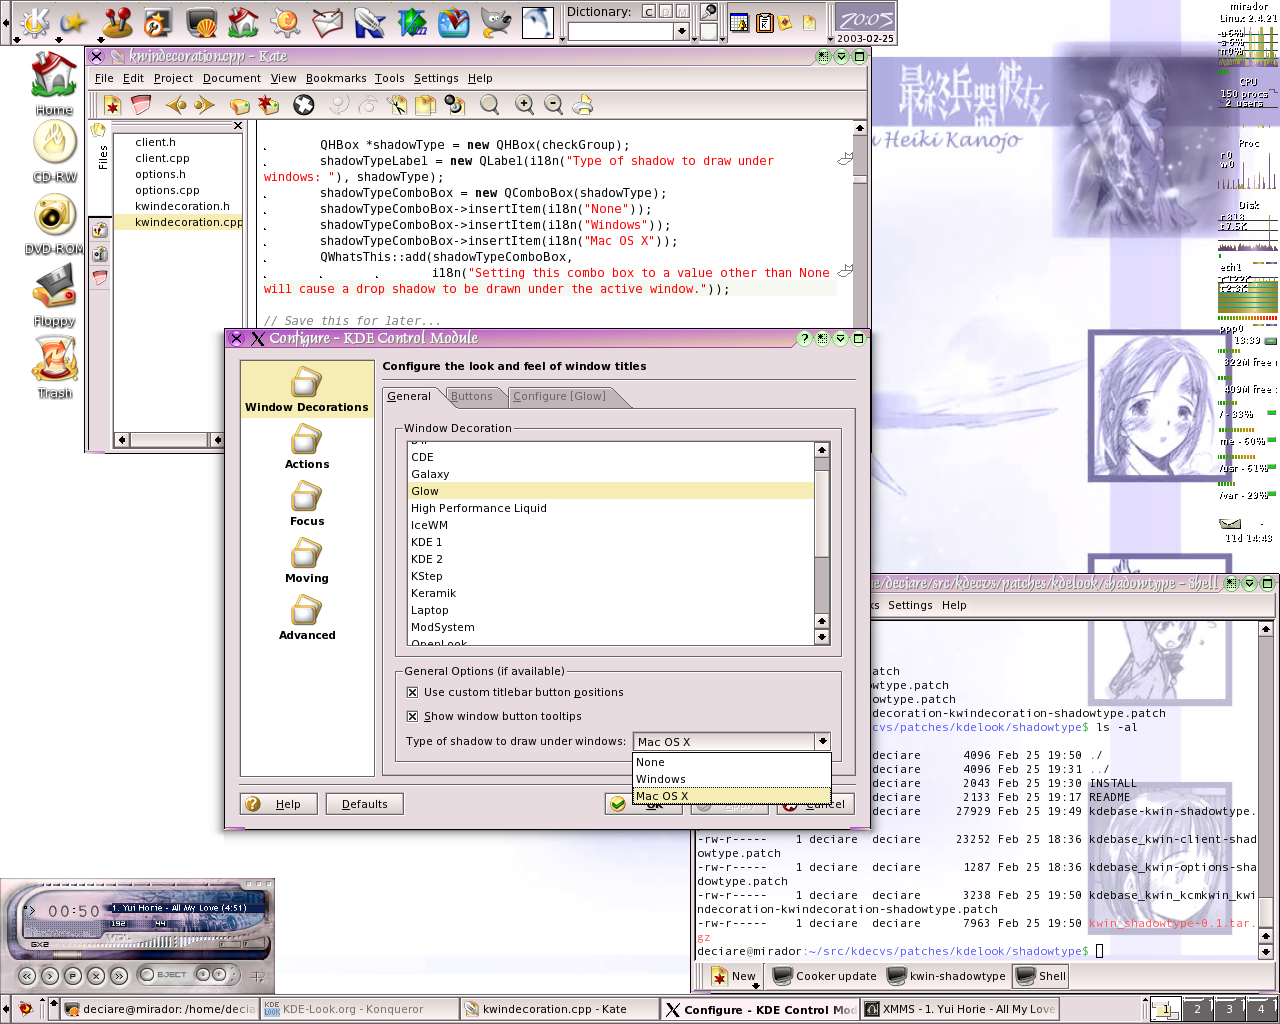Screen dimensions: 1280x1024
Task: Switch to virtual desktop 3 in the pager
Action: click(1229, 1009)
